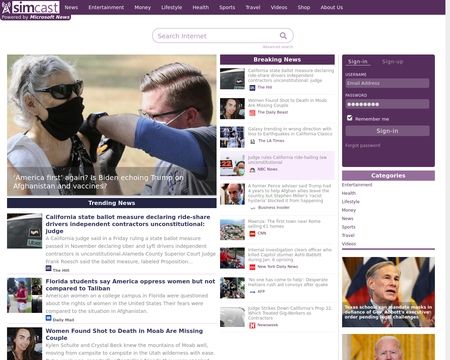Click the Business Insider source icon
This screenshot has width=450, height=360.
[252, 208]
